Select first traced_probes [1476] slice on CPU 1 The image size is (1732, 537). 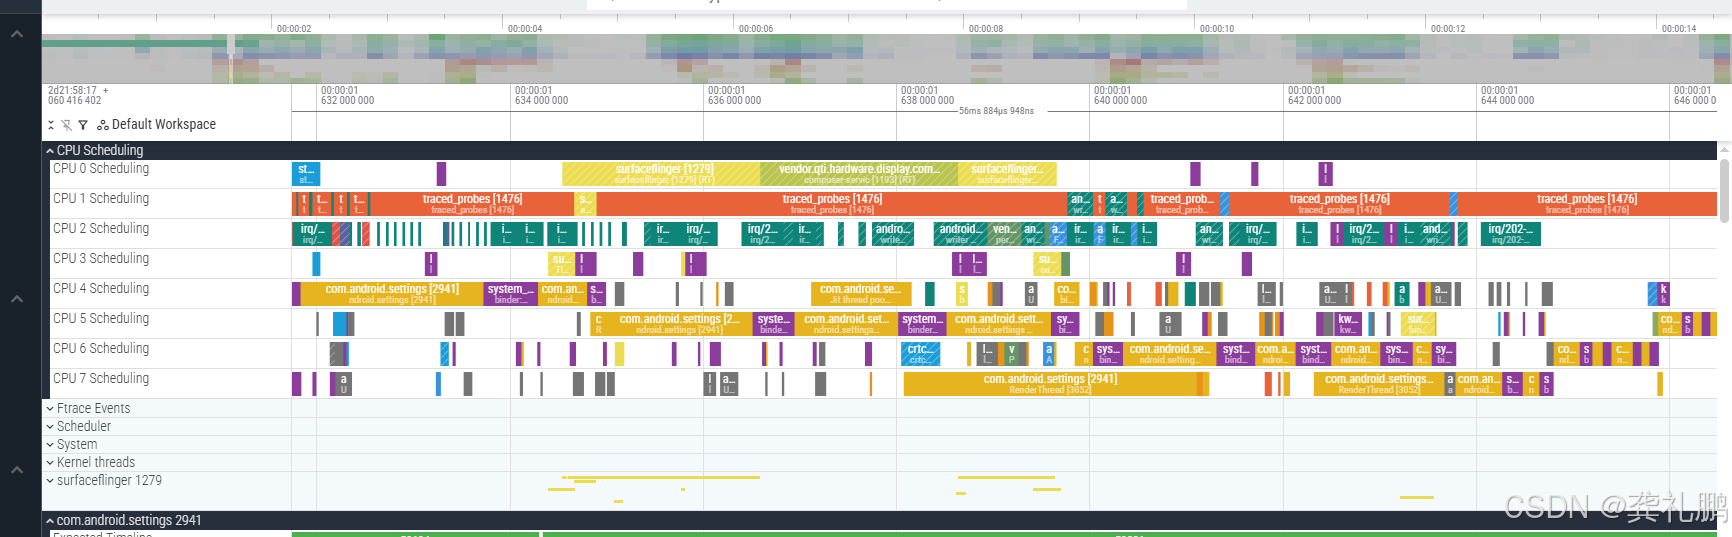click(472, 204)
